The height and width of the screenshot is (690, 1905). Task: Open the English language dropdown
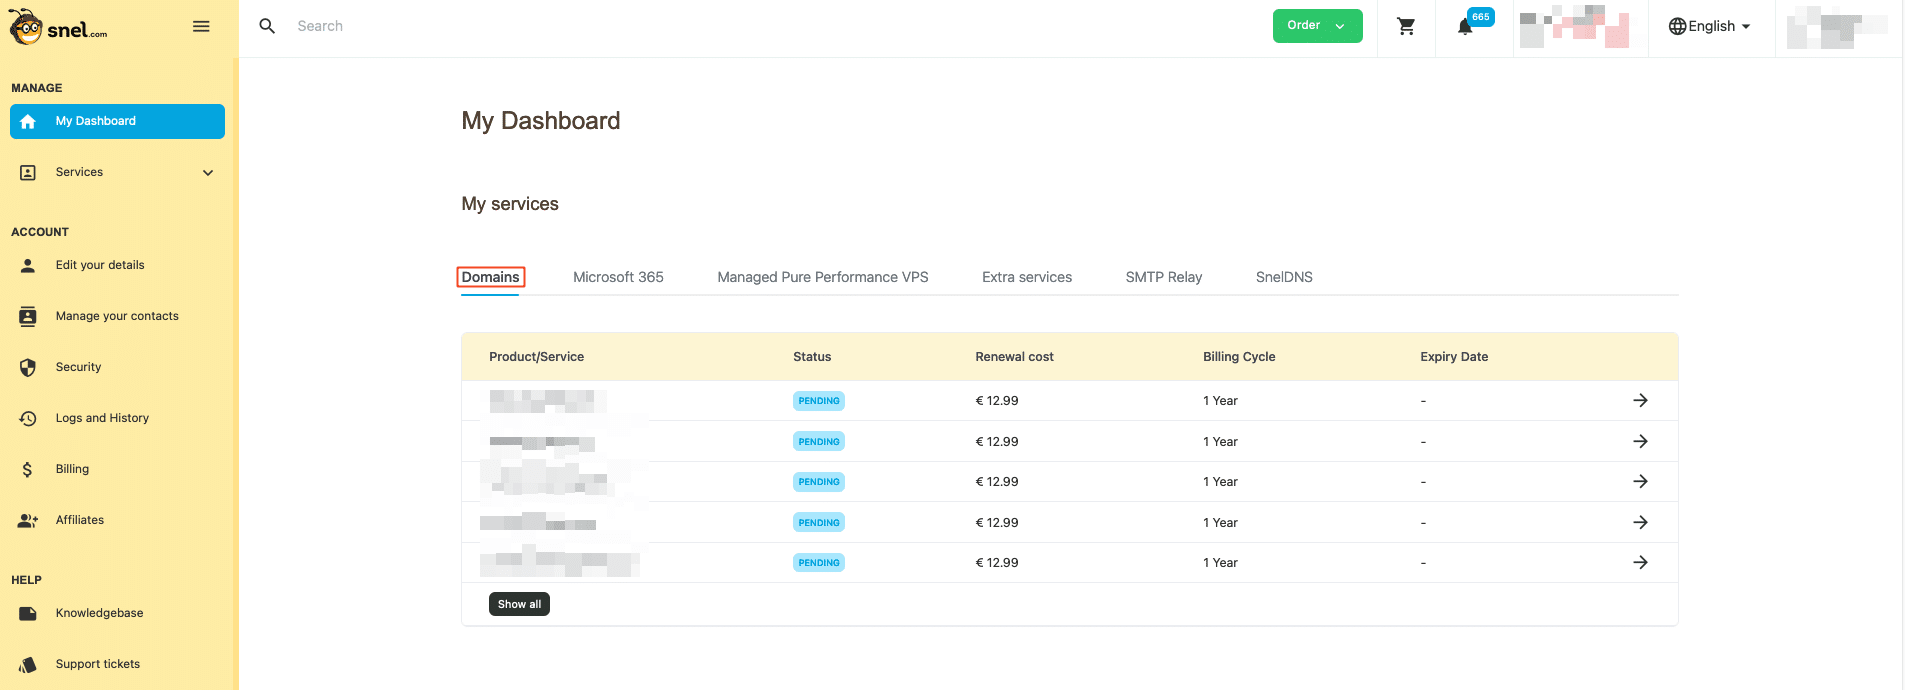pyautogui.click(x=1710, y=27)
